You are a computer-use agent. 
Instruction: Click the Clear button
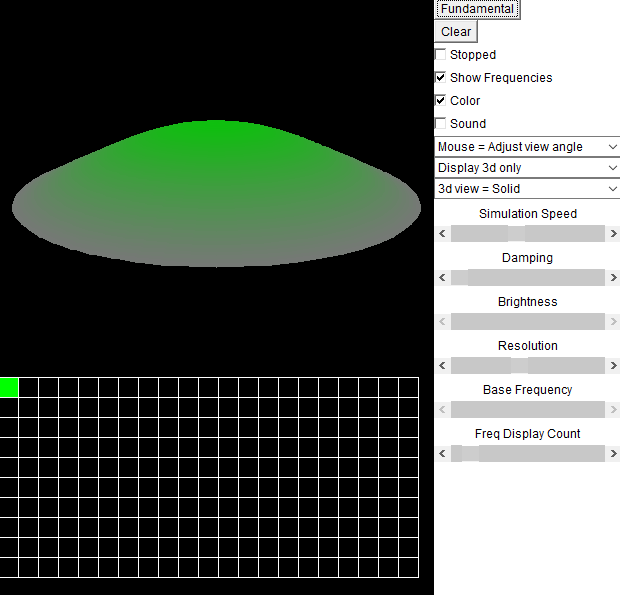(x=456, y=32)
